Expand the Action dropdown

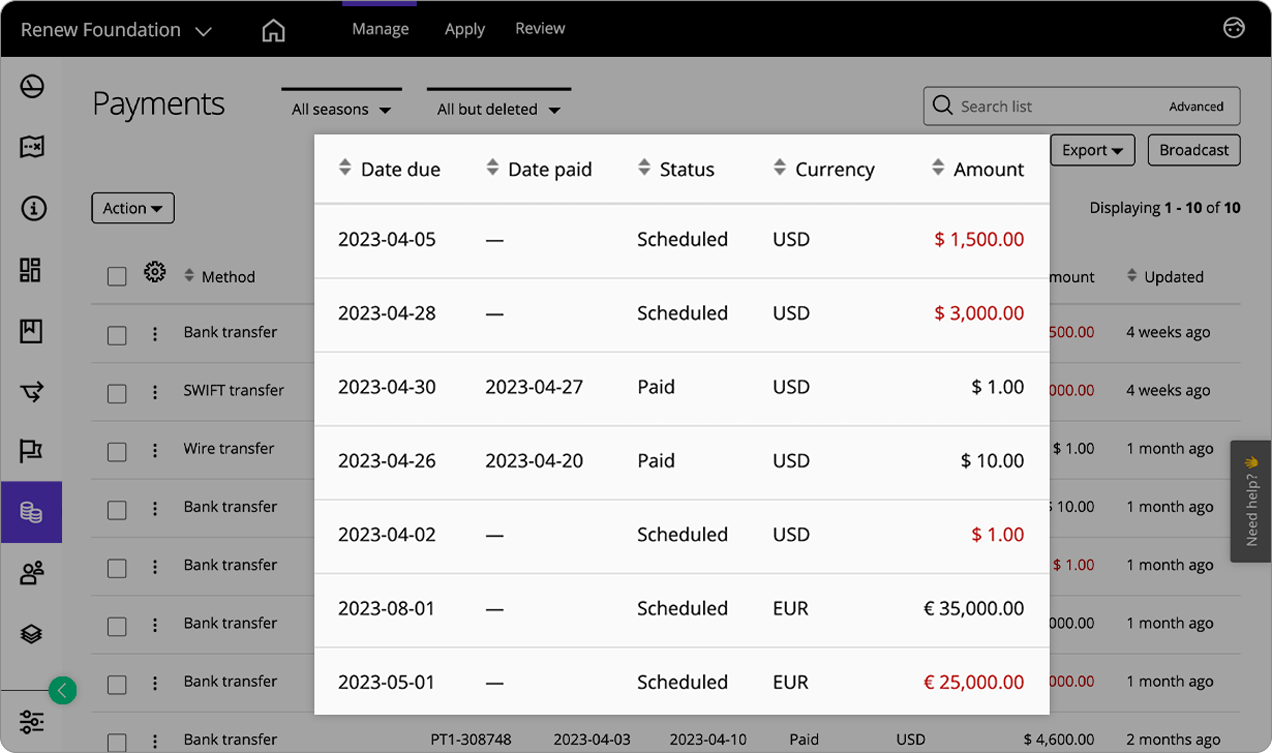tap(132, 207)
